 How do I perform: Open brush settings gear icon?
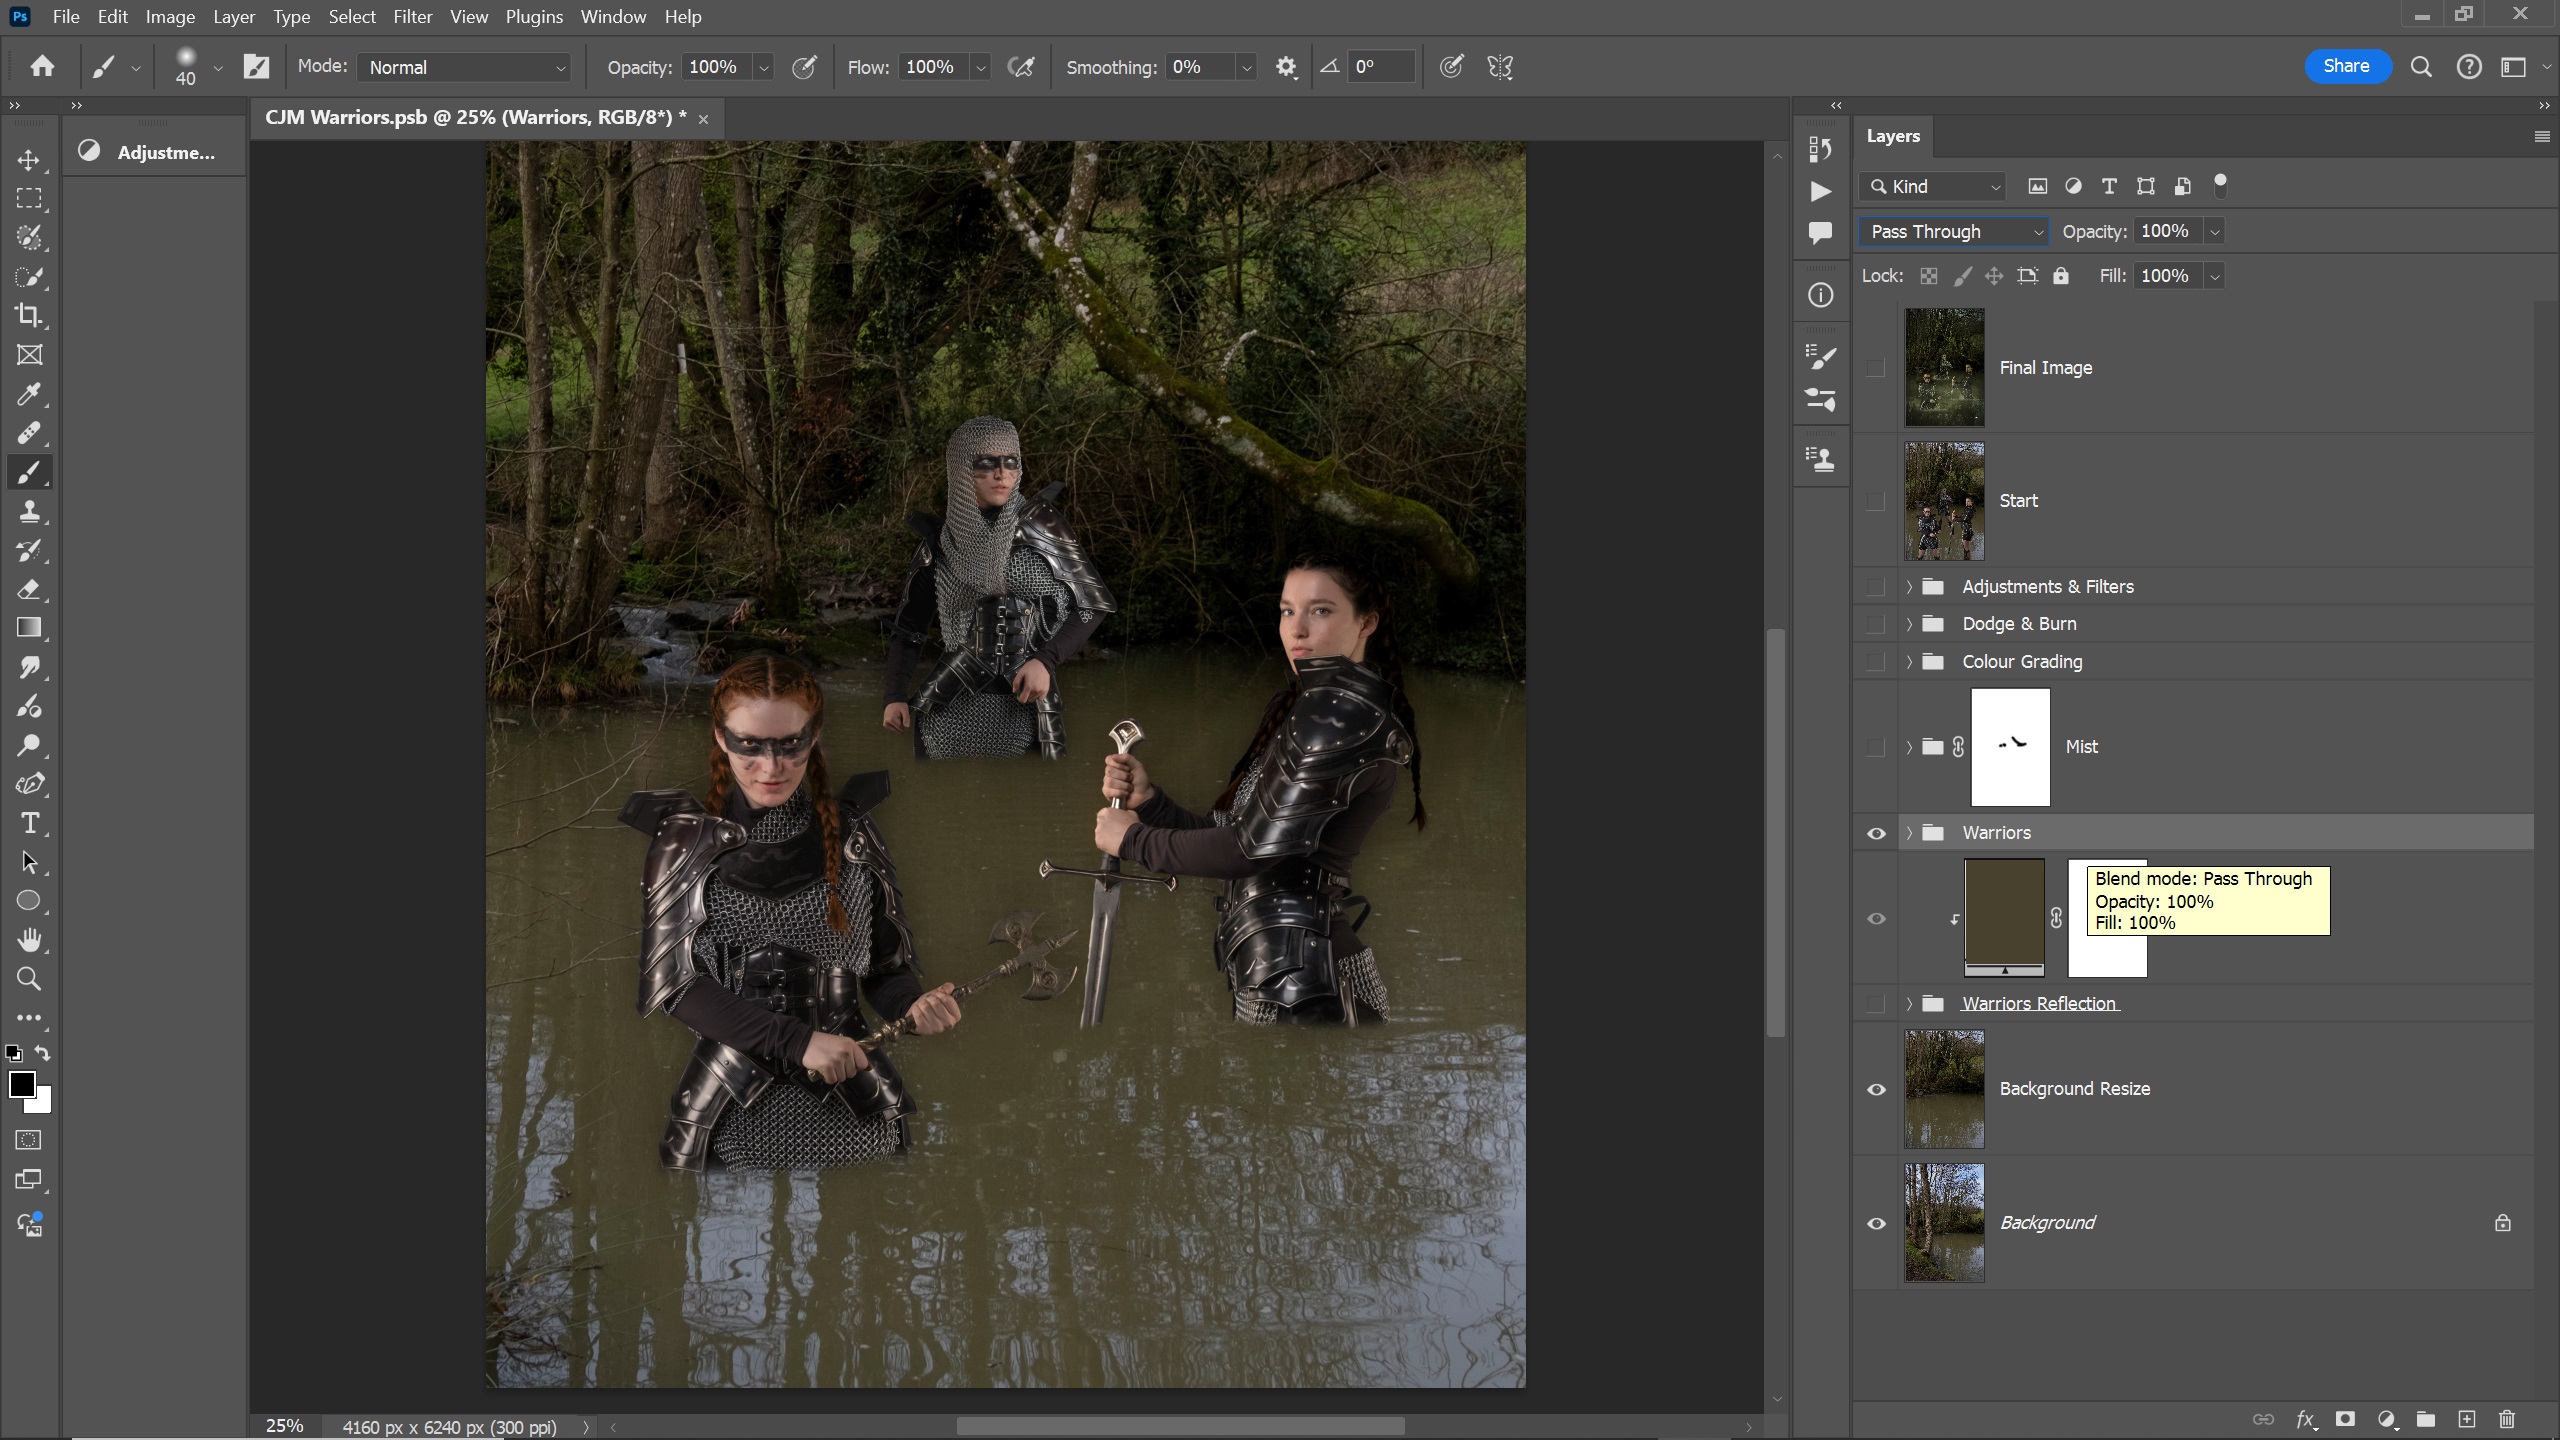coord(1286,67)
